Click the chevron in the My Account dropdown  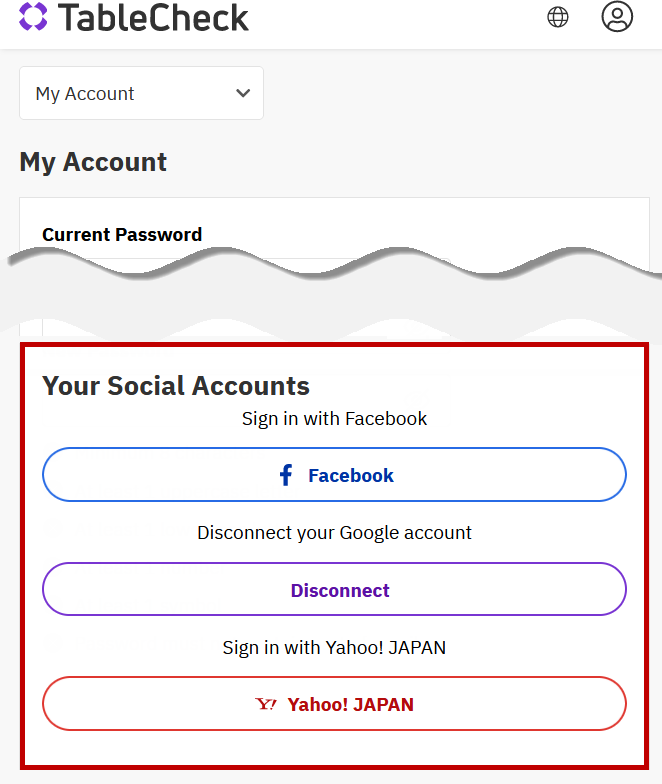[x=242, y=93]
